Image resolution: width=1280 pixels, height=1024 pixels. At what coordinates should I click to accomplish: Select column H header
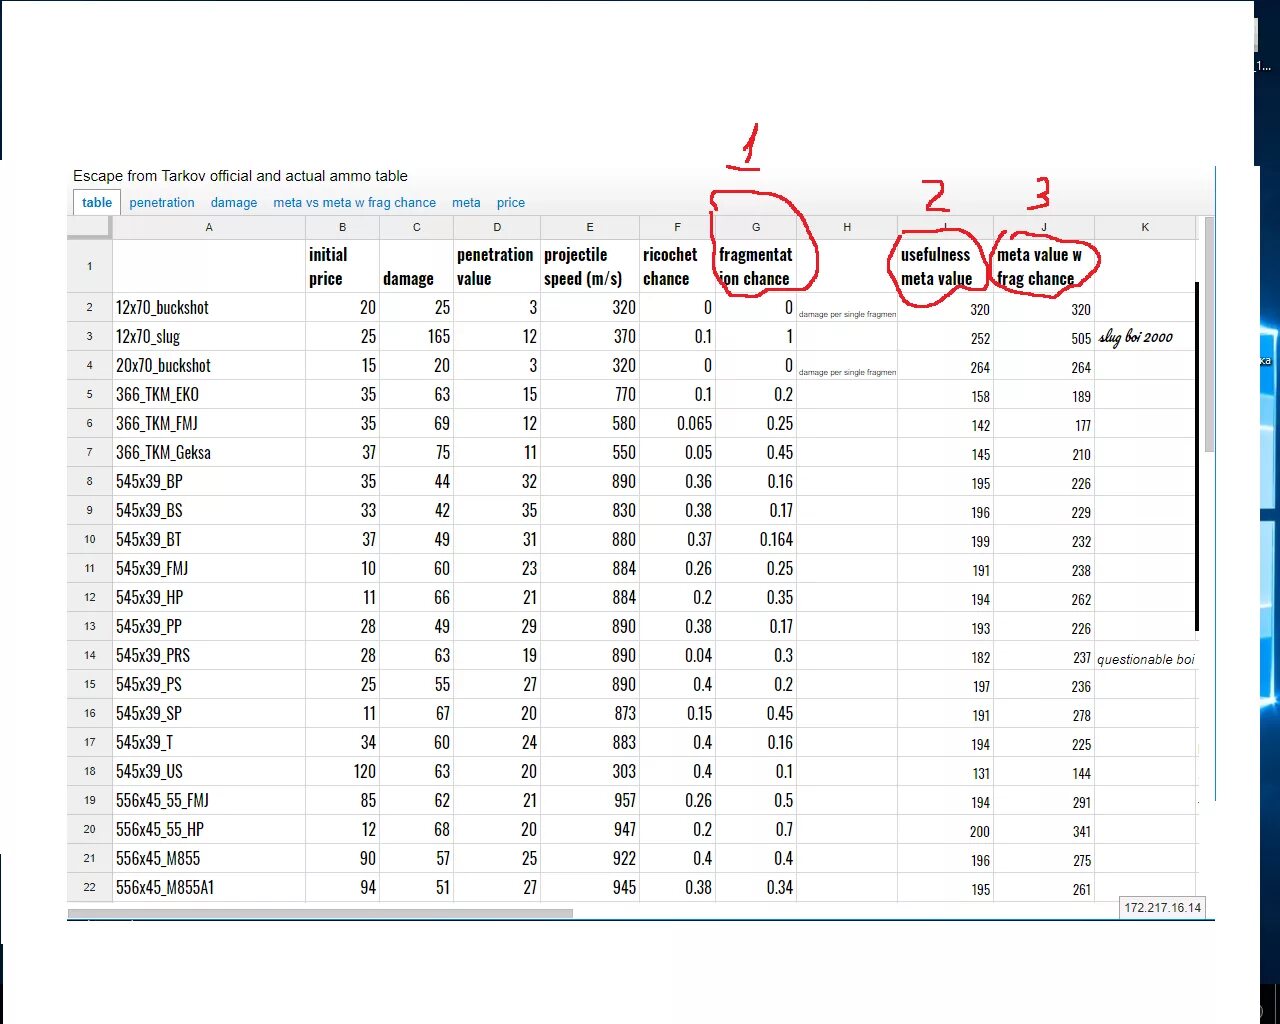click(847, 227)
